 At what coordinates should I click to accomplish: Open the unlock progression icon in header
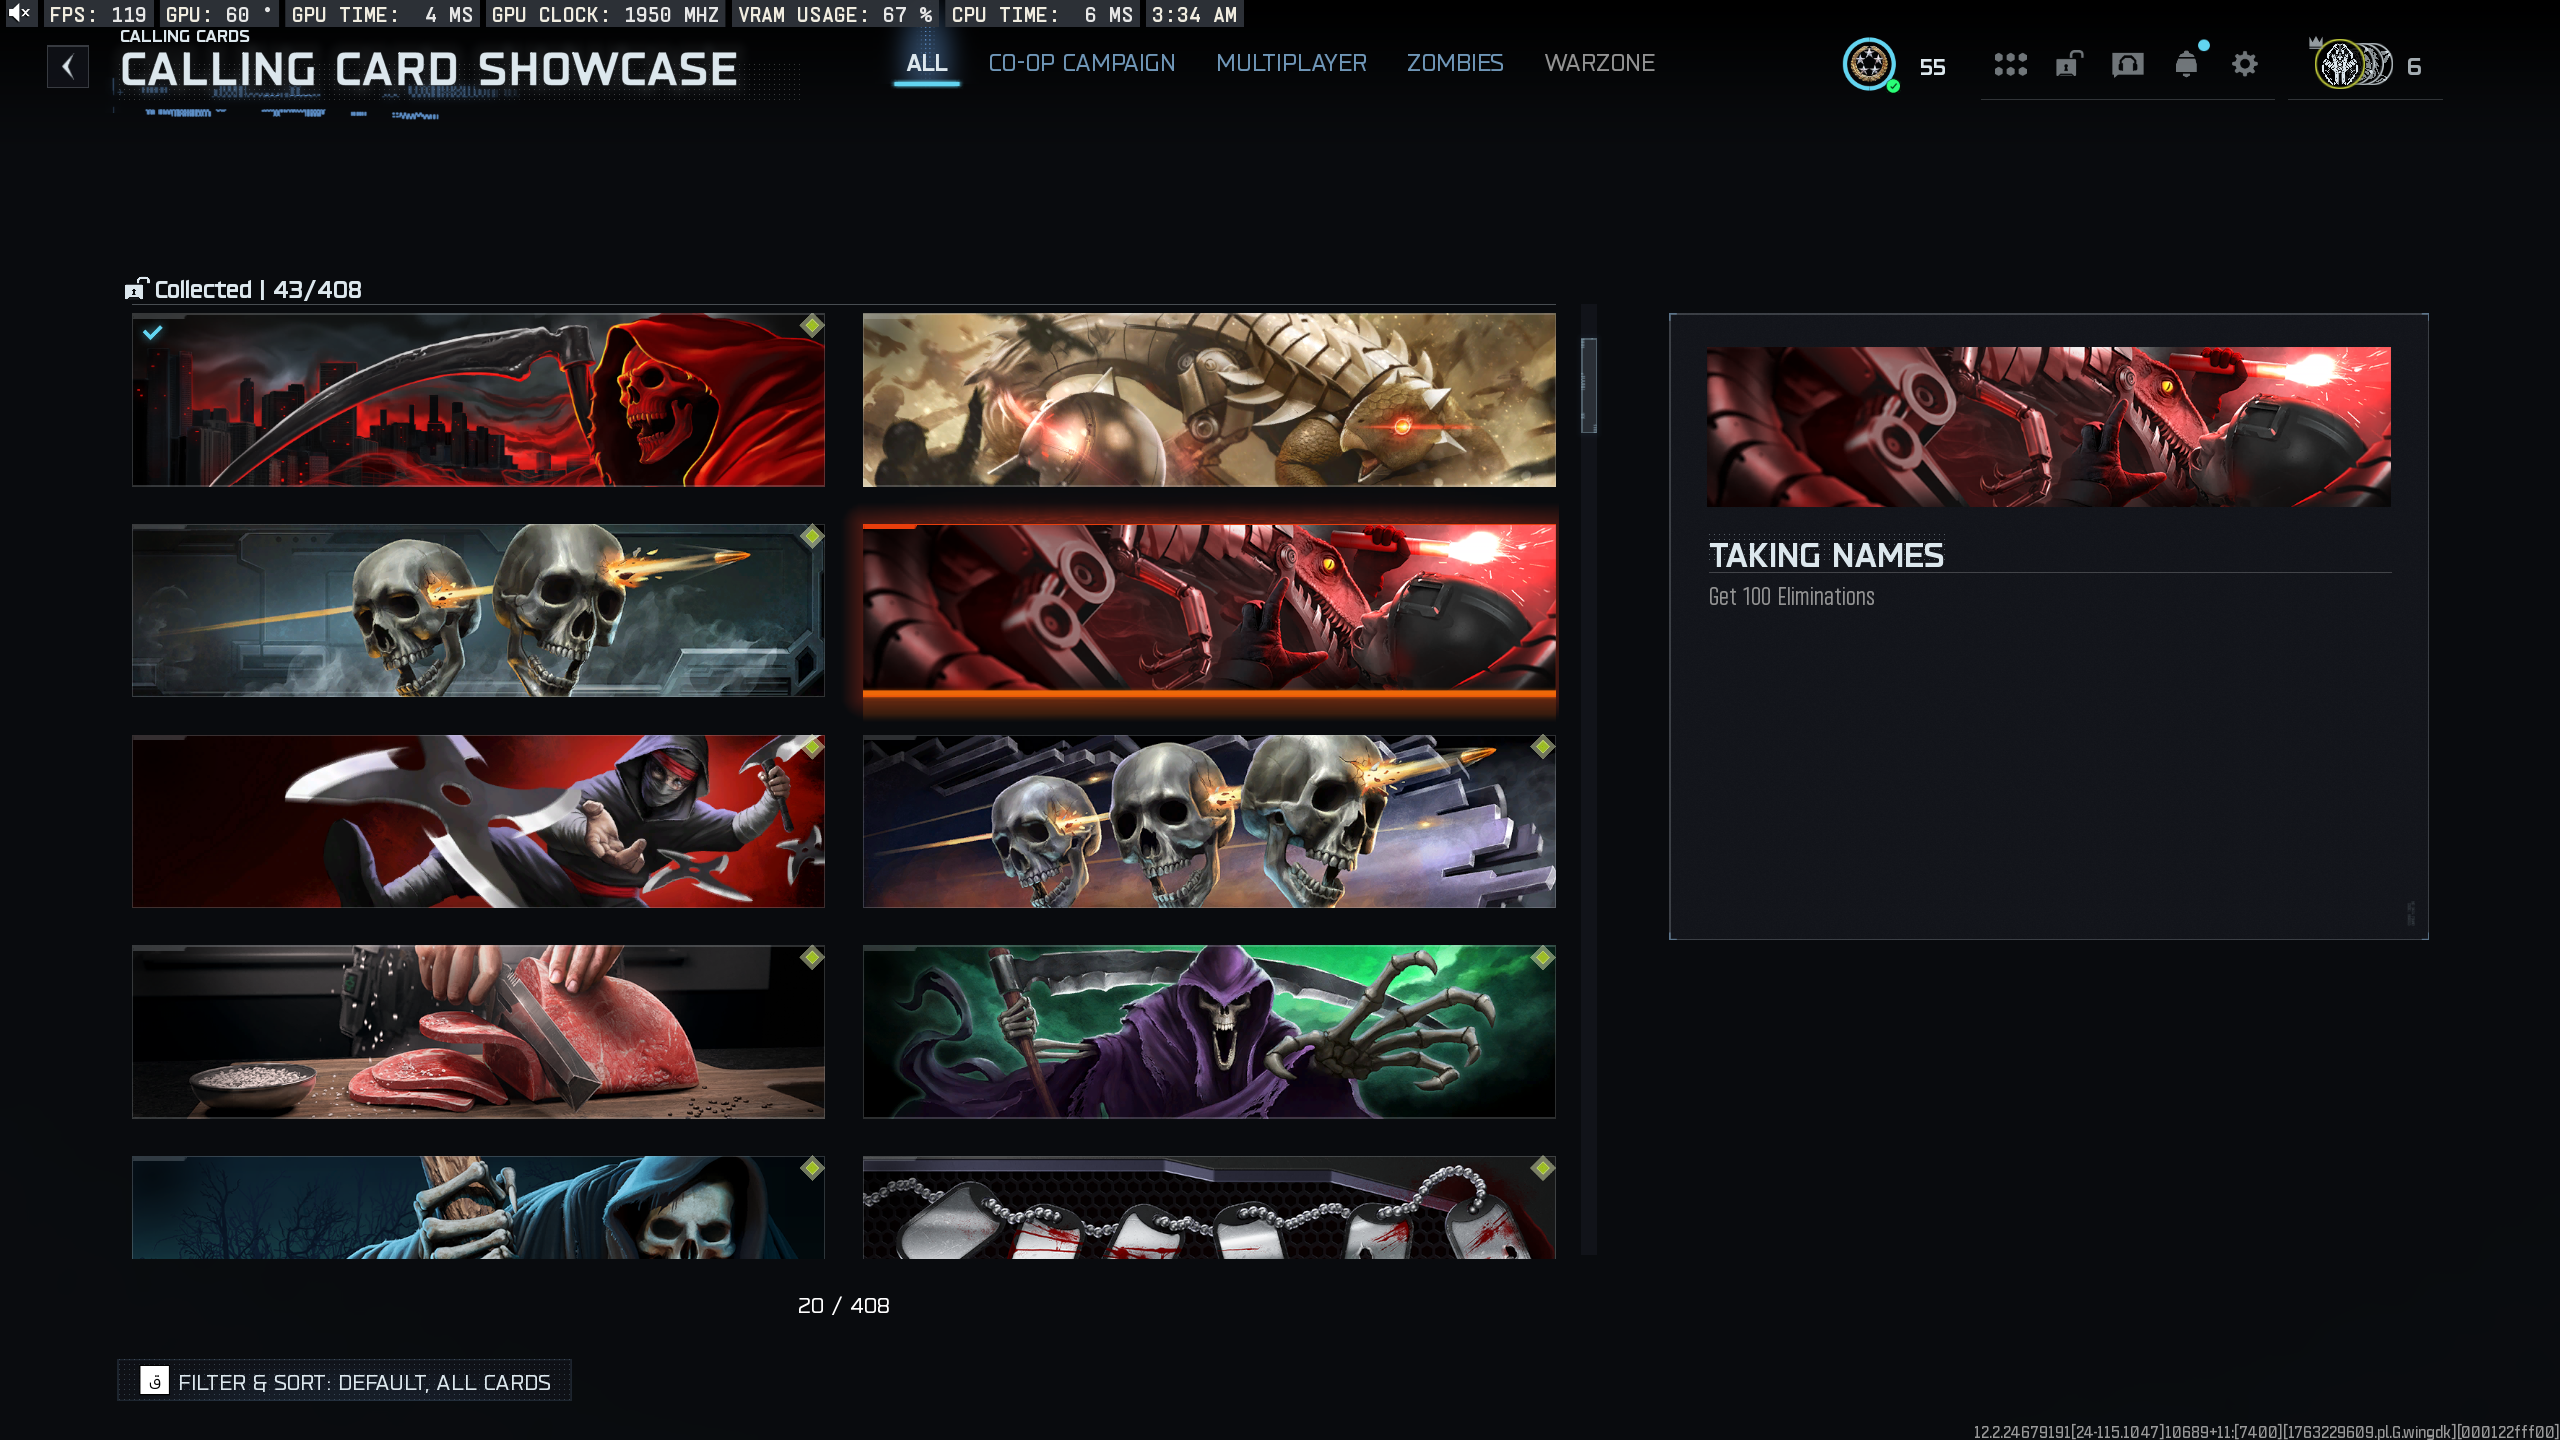[2069, 65]
